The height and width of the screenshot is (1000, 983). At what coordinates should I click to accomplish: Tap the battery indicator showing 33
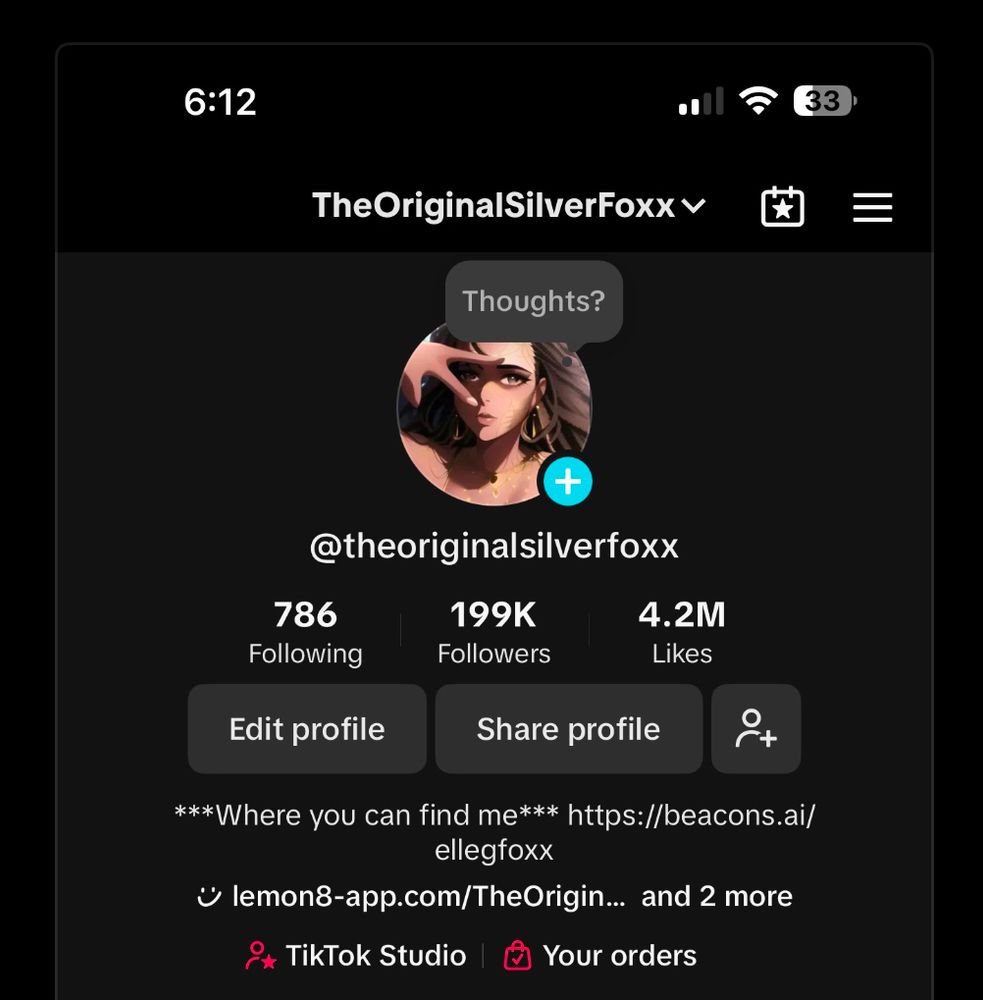pyautogui.click(x=824, y=101)
